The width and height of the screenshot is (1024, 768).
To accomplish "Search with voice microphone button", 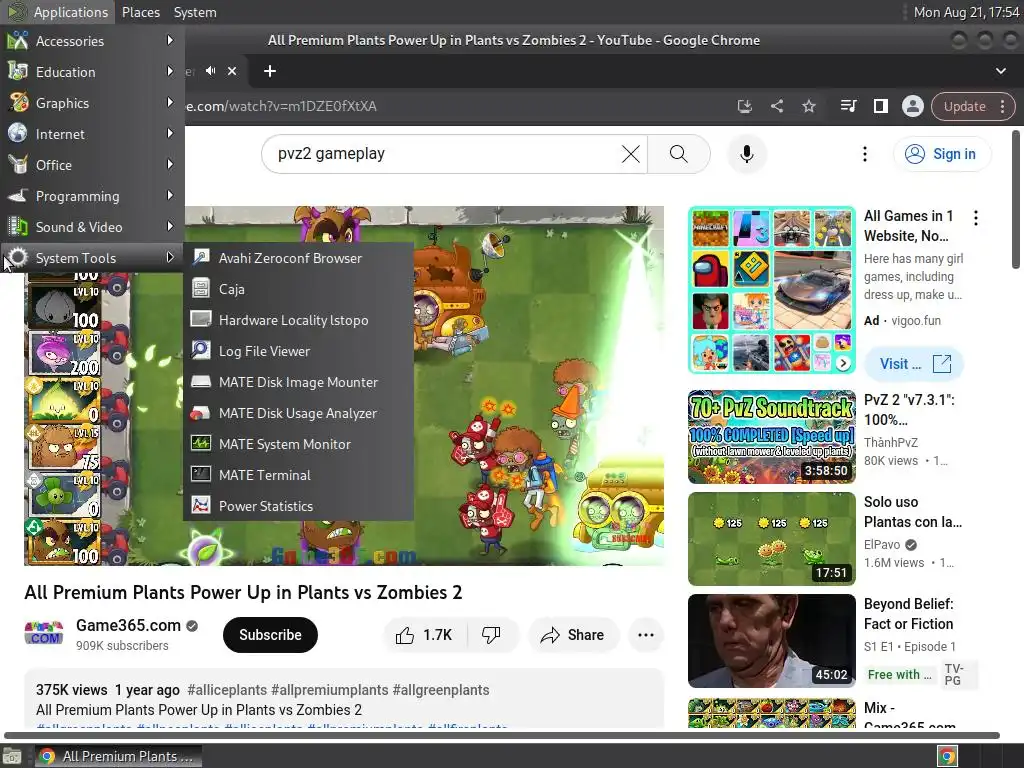I will pos(746,154).
